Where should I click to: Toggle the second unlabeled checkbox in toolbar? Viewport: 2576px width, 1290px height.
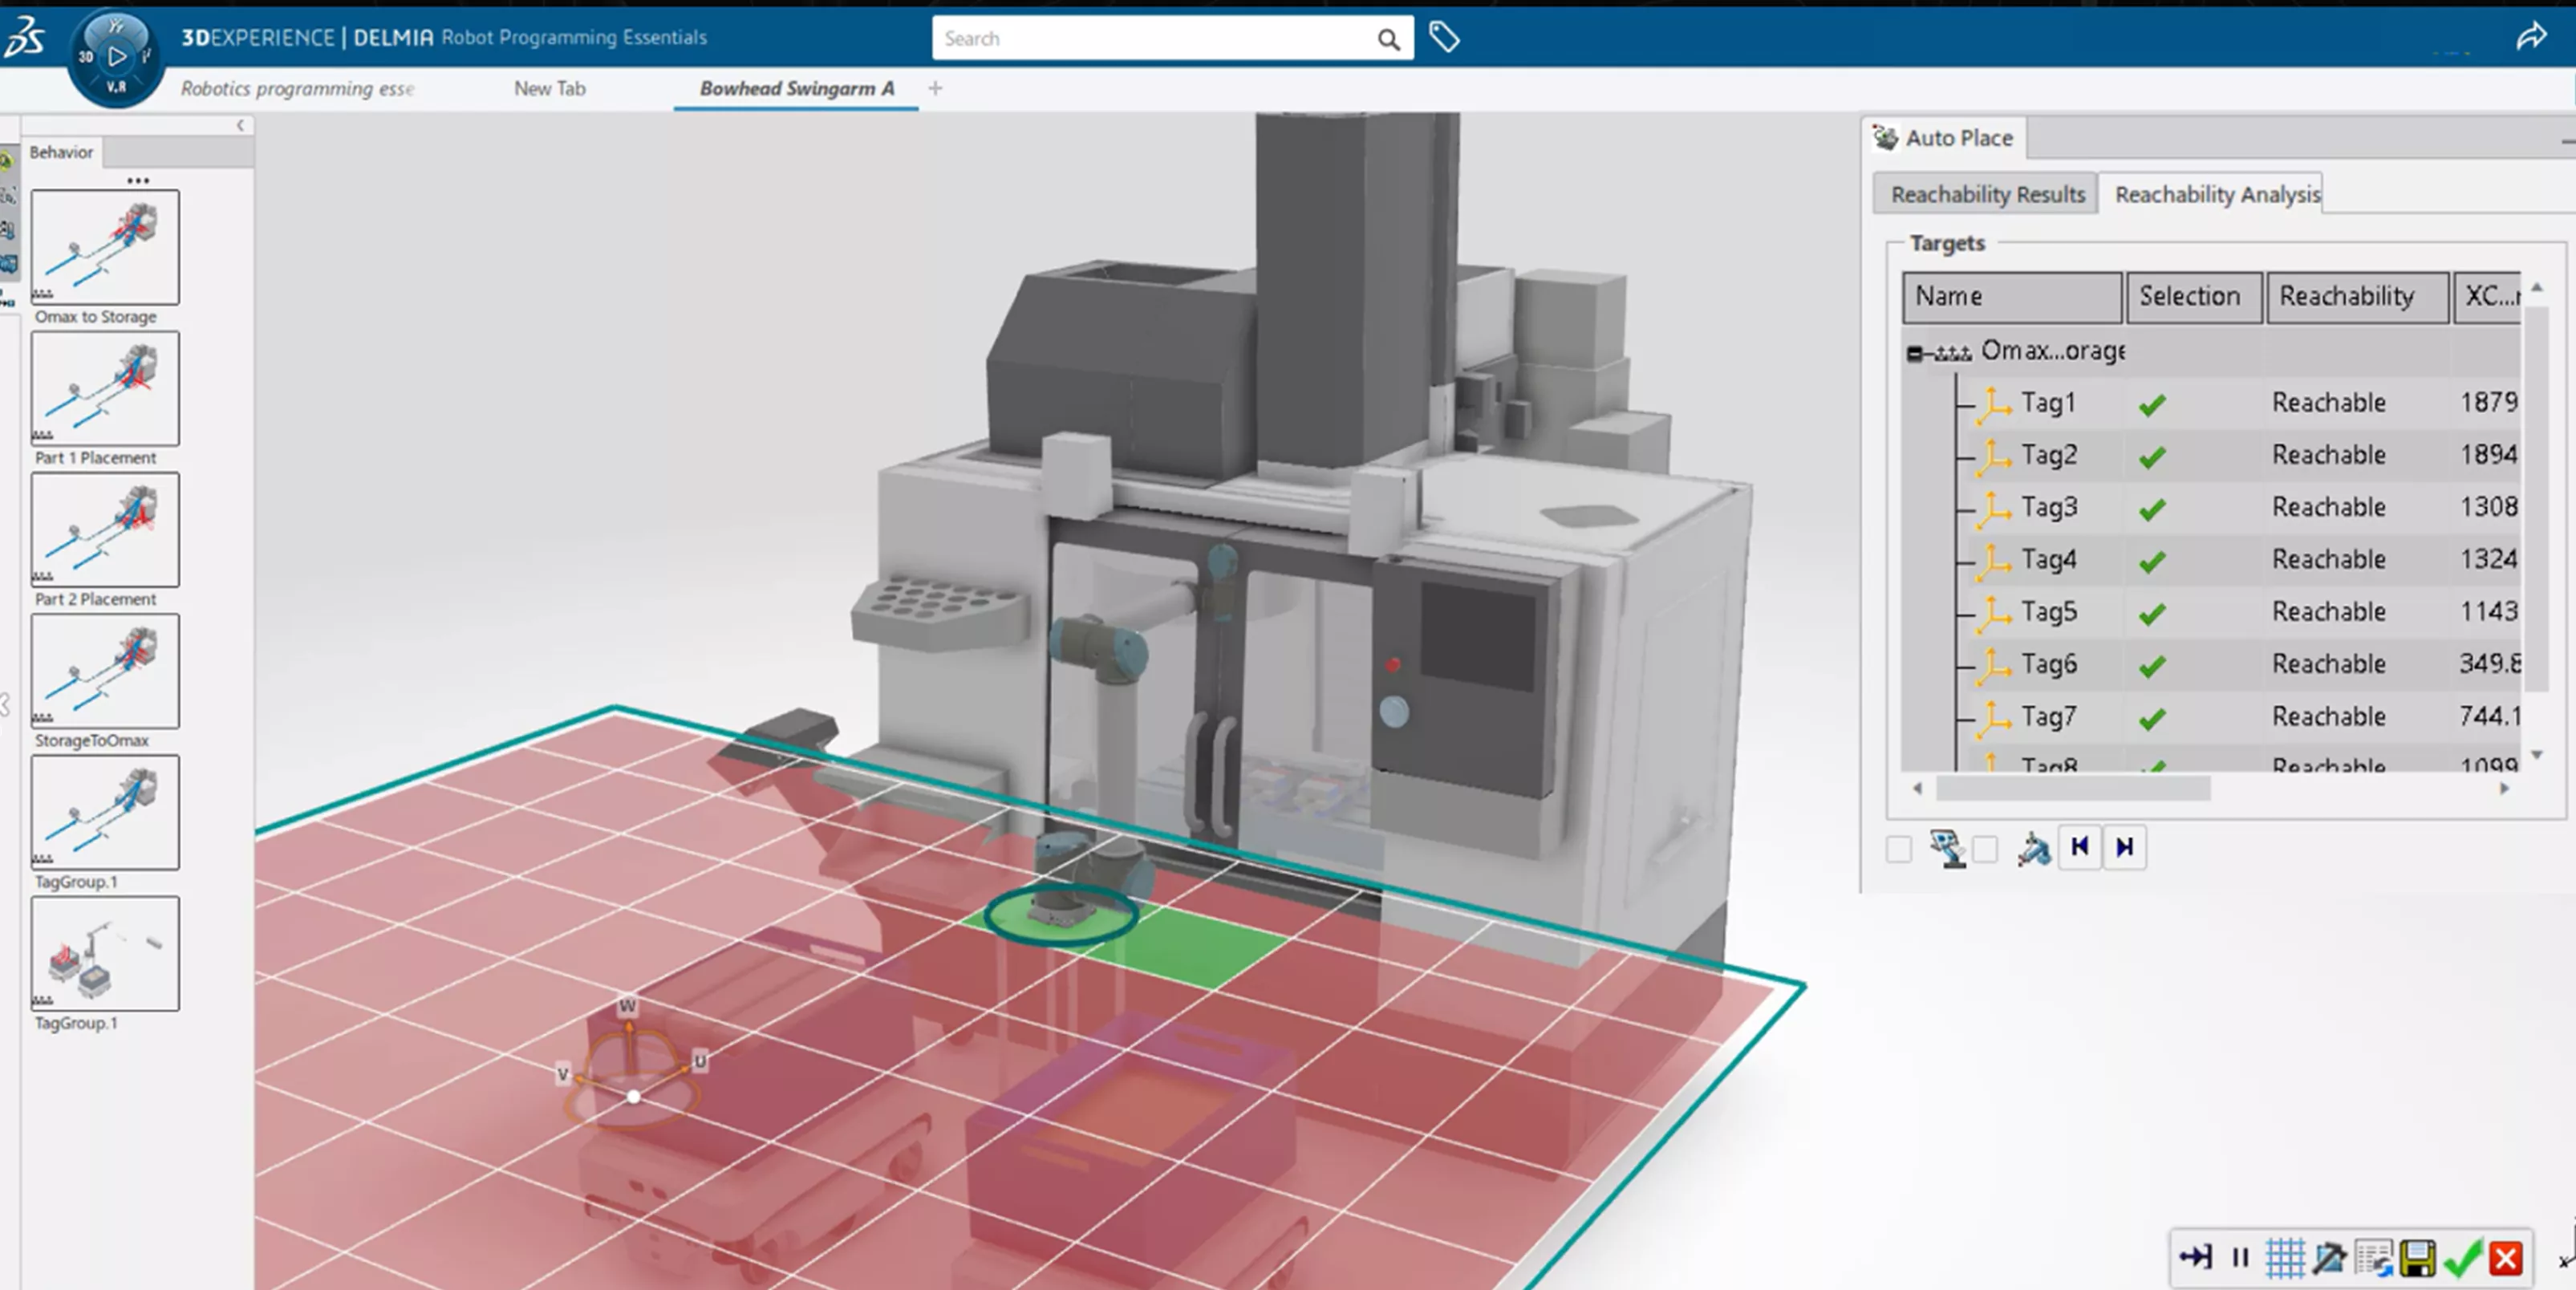1984,846
